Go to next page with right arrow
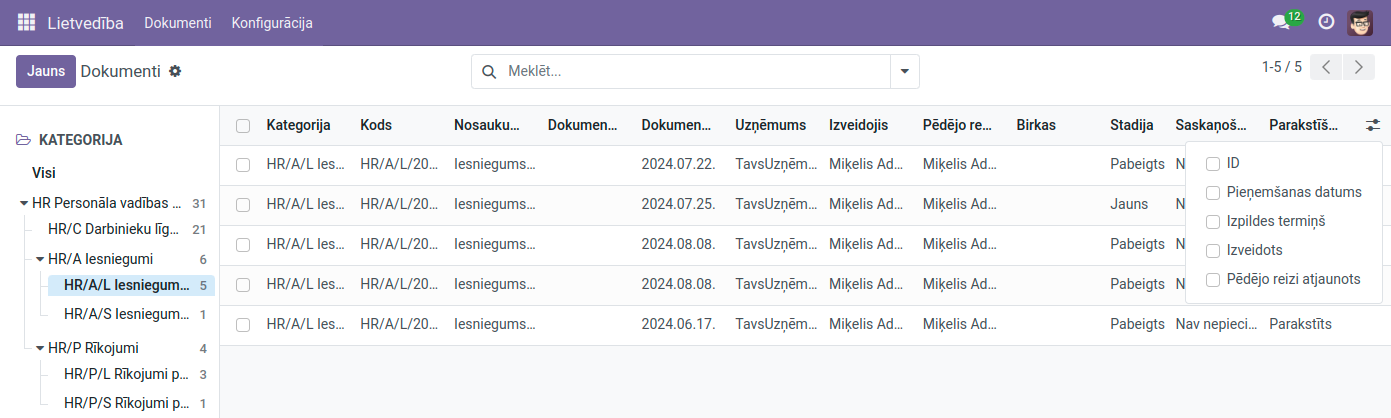This screenshot has height=418, width=1391. [x=1358, y=67]
